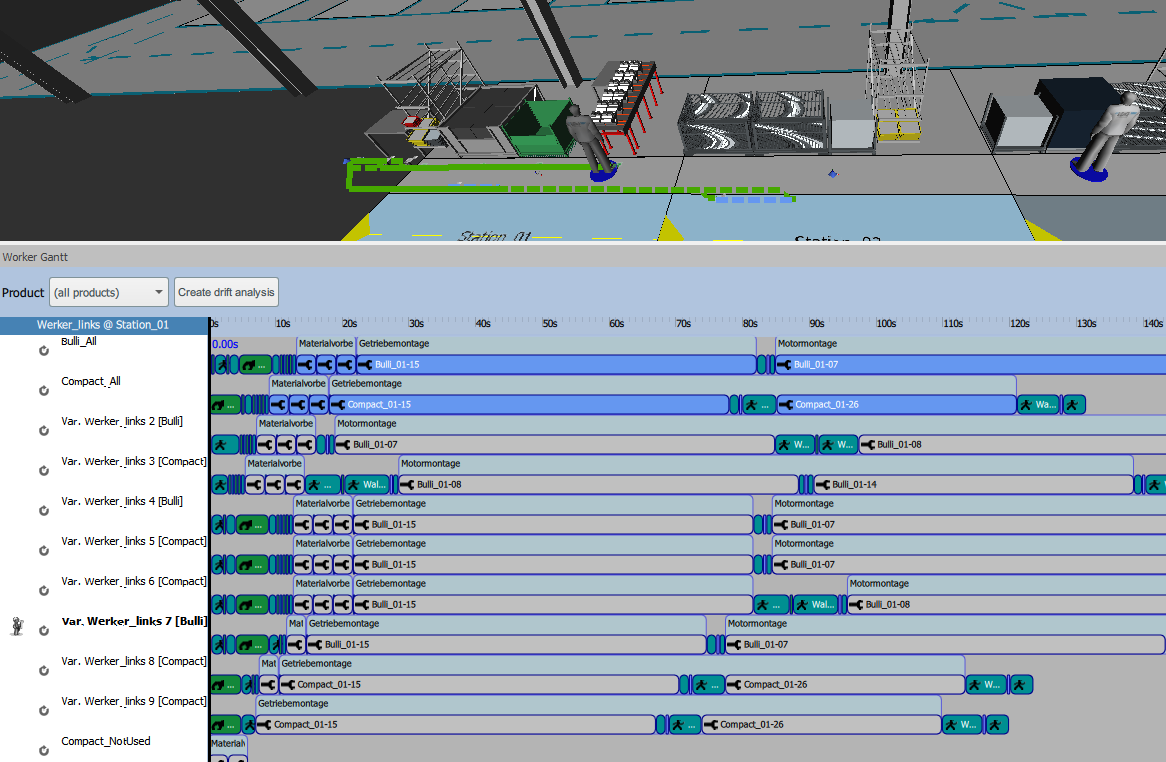Click the Motormontage group label in the Bulli_All row

point(806,344)
